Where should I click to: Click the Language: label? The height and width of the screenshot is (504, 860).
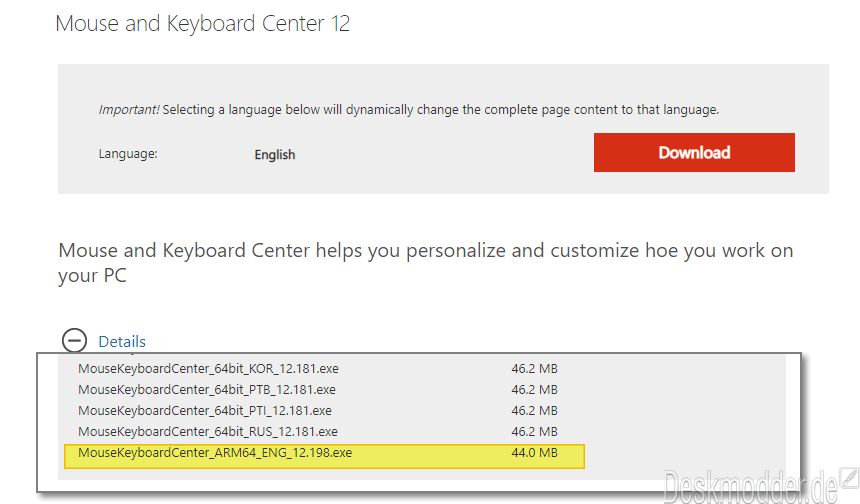coord(128,154)
